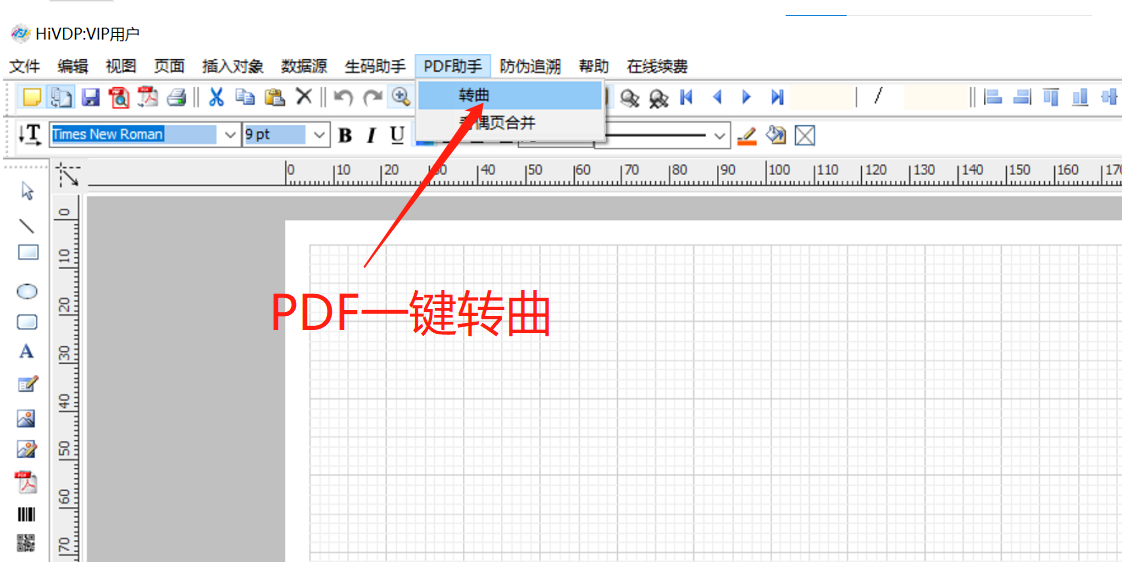
Task: Open the 页面 menu
Action: (170, 67)
